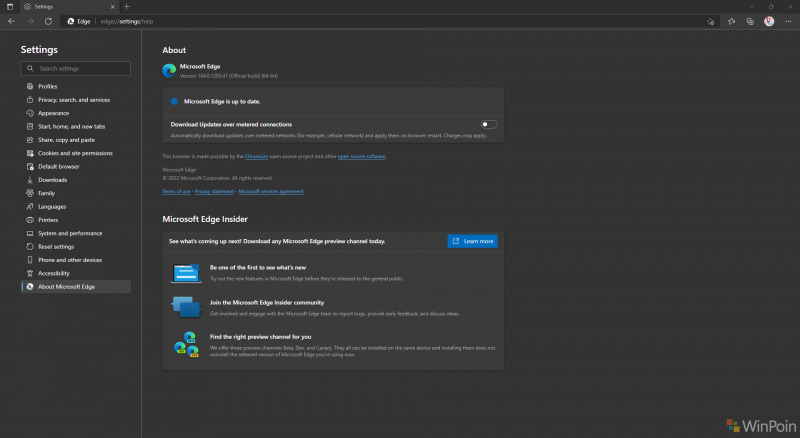
Task: Open Profiles settings icon in sidebar
Action: pos(30,86)
